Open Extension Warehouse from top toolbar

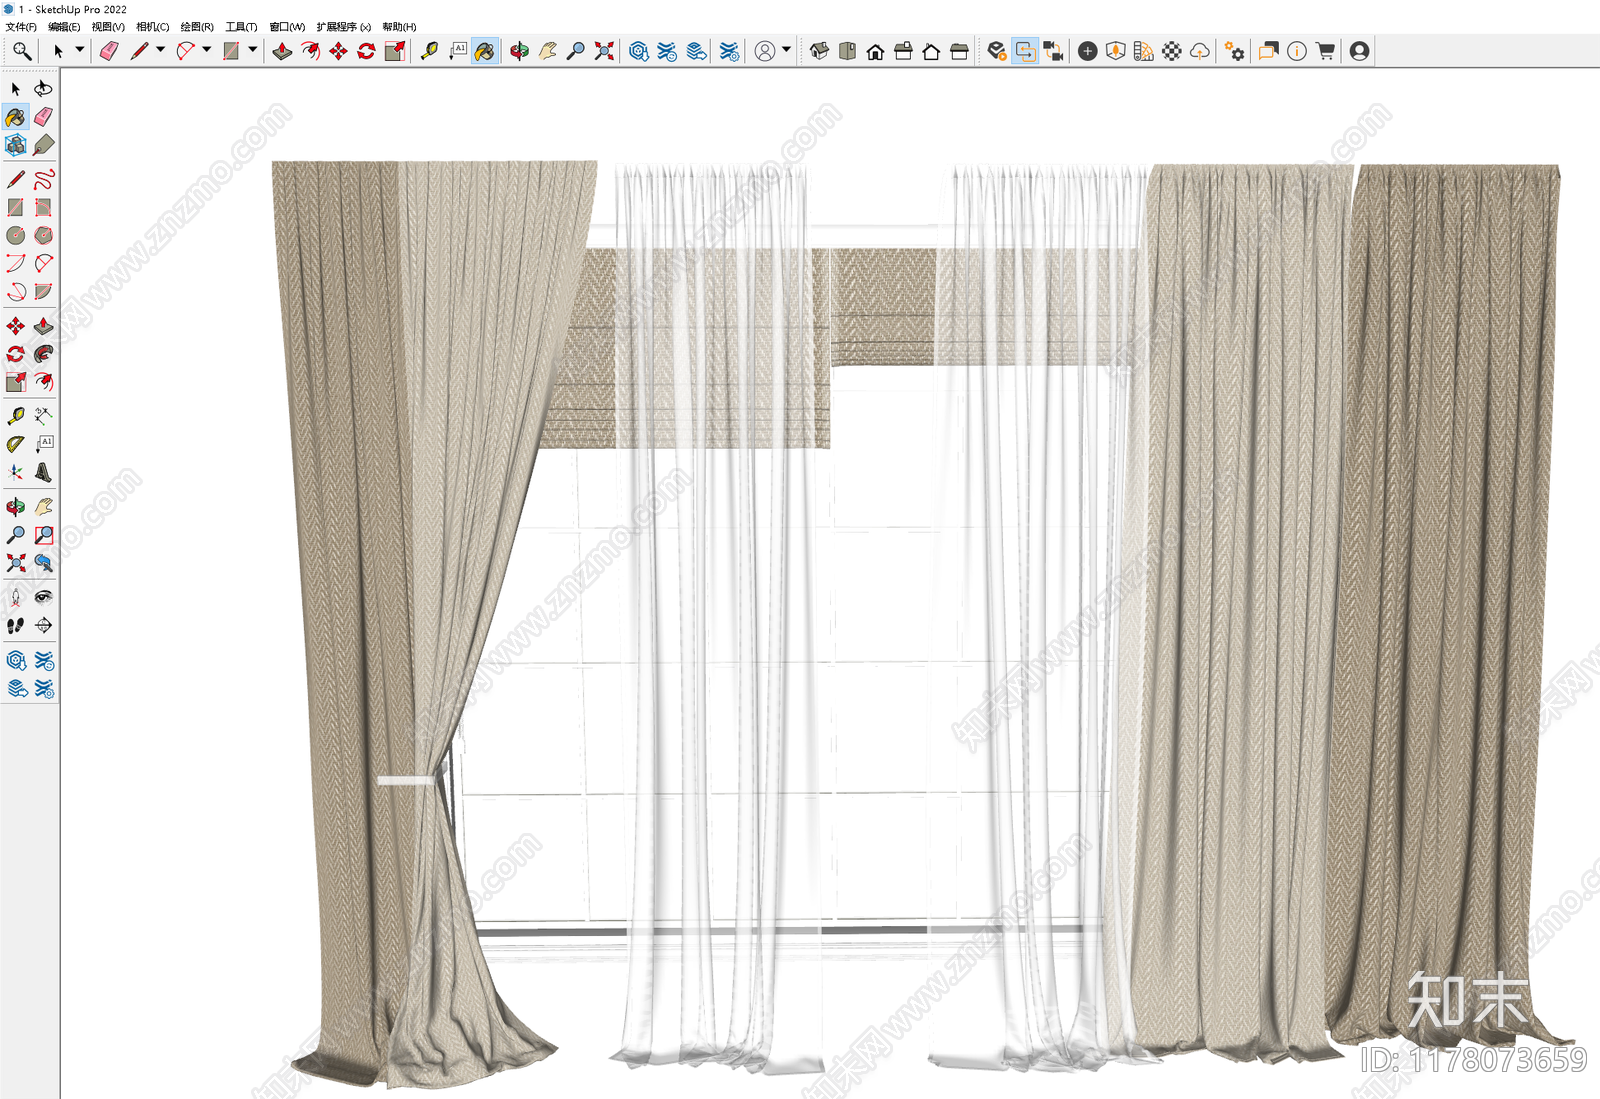tap(667, 51)
